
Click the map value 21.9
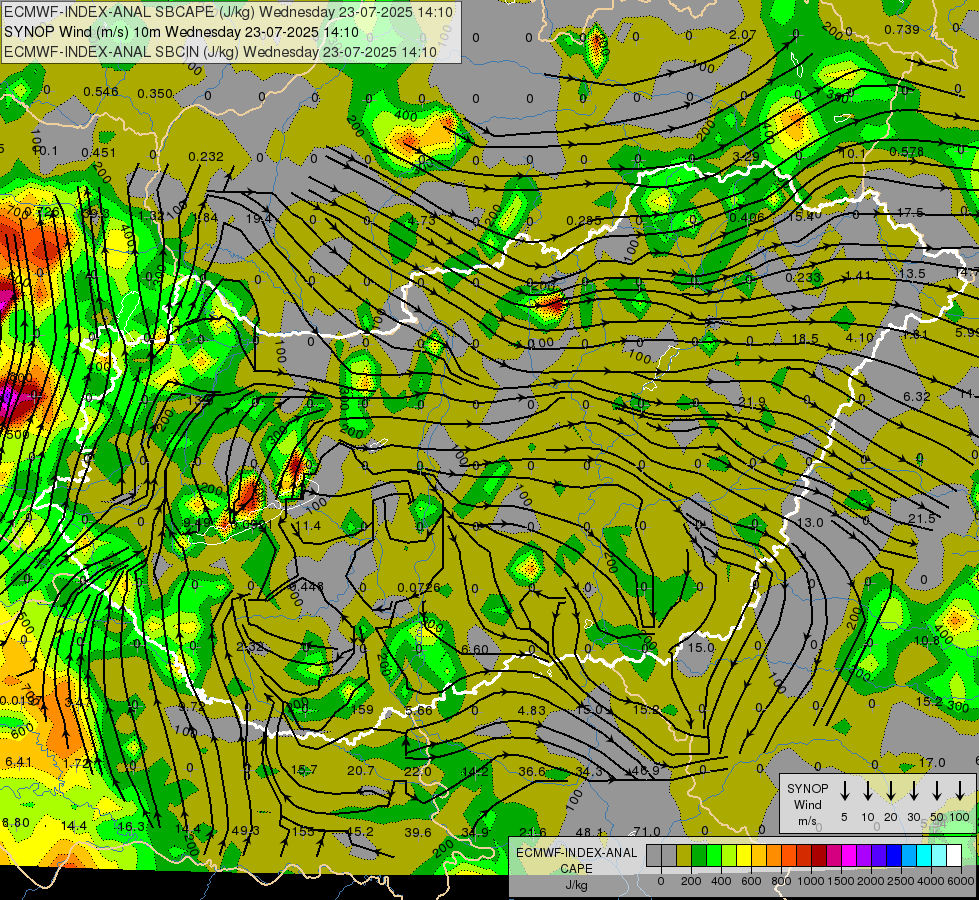(752, 402)
